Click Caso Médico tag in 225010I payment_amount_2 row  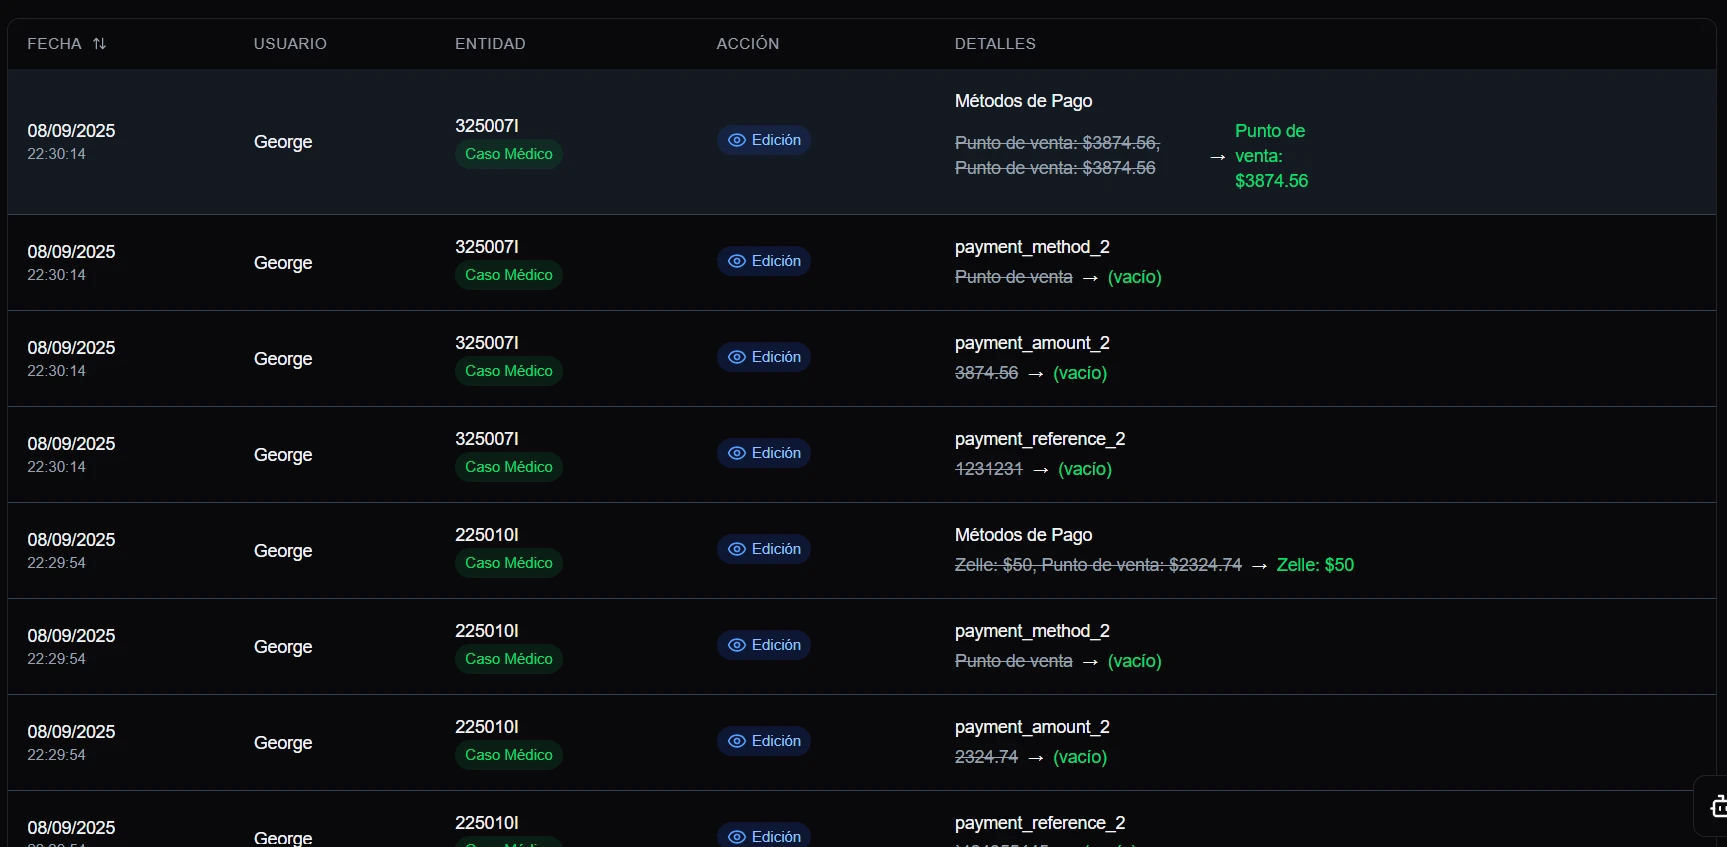[x=508, y=755]
